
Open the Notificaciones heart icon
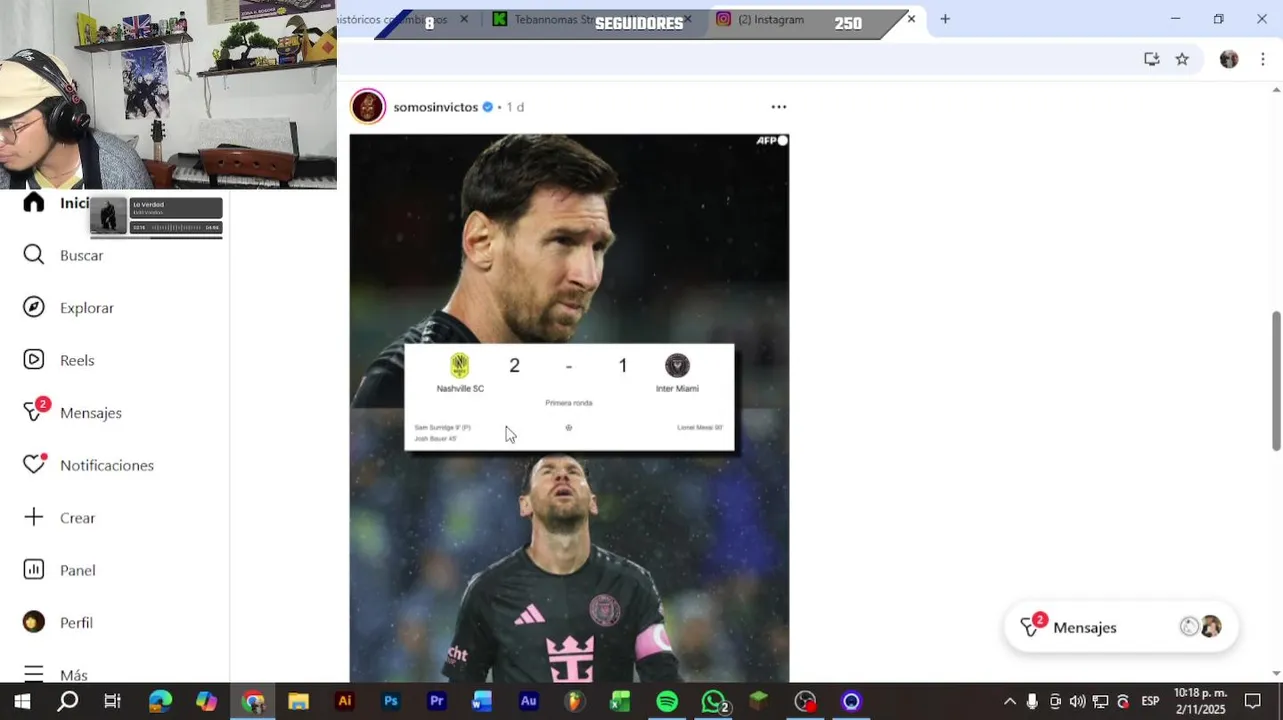(x=35, y=464)
